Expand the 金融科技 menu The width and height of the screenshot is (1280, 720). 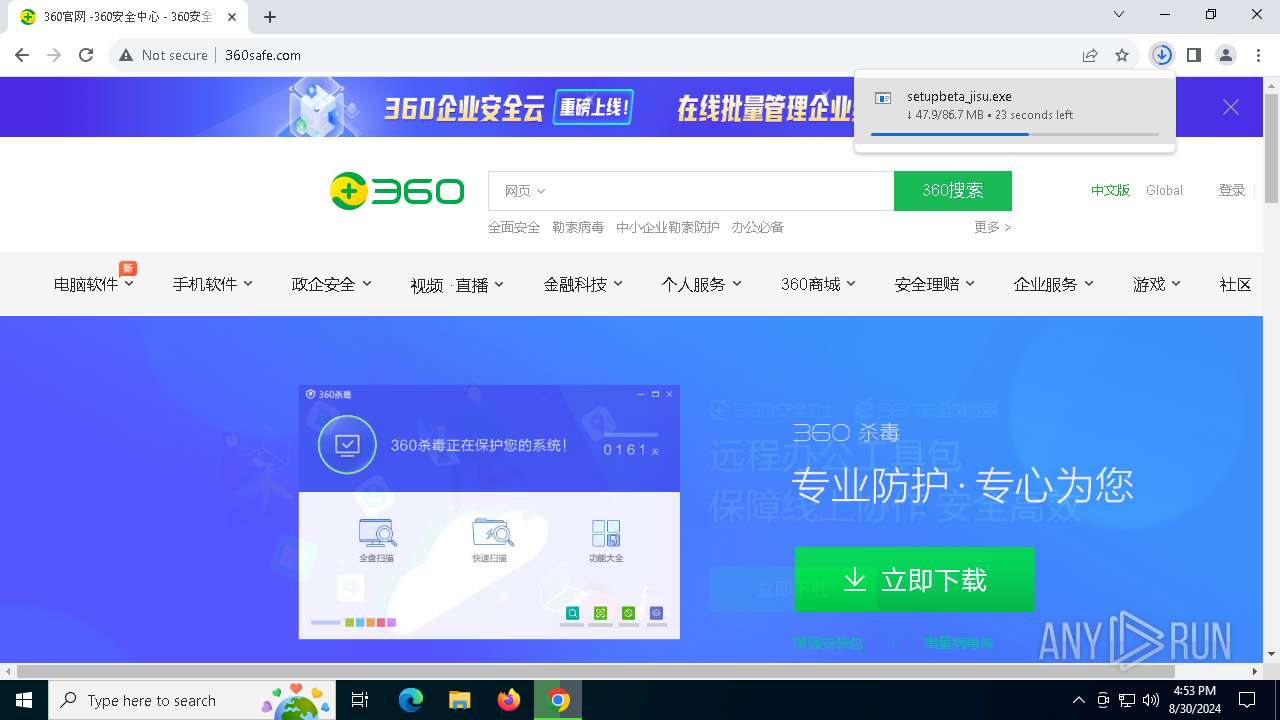[x=583, y=284]
